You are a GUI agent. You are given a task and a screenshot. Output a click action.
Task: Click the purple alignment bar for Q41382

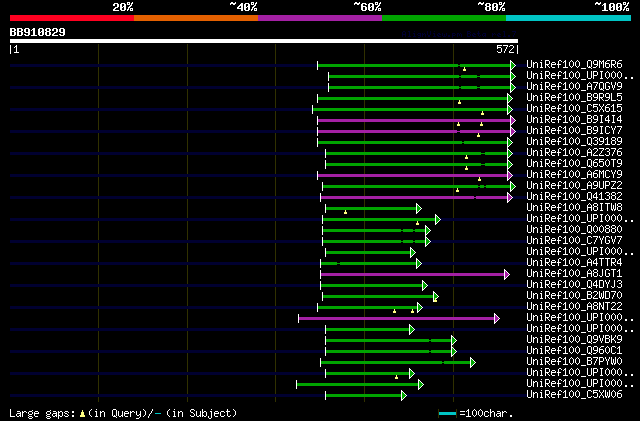[x=416, y=198]
